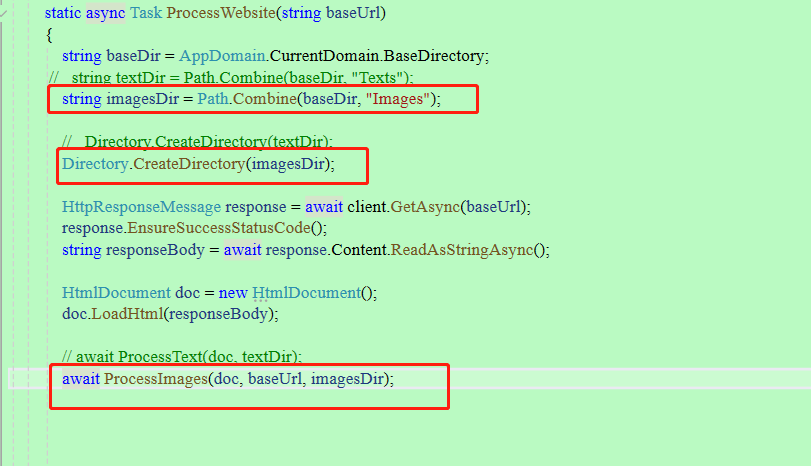
Task: Click the CurrentDomain property
Action: coord(325,56)
